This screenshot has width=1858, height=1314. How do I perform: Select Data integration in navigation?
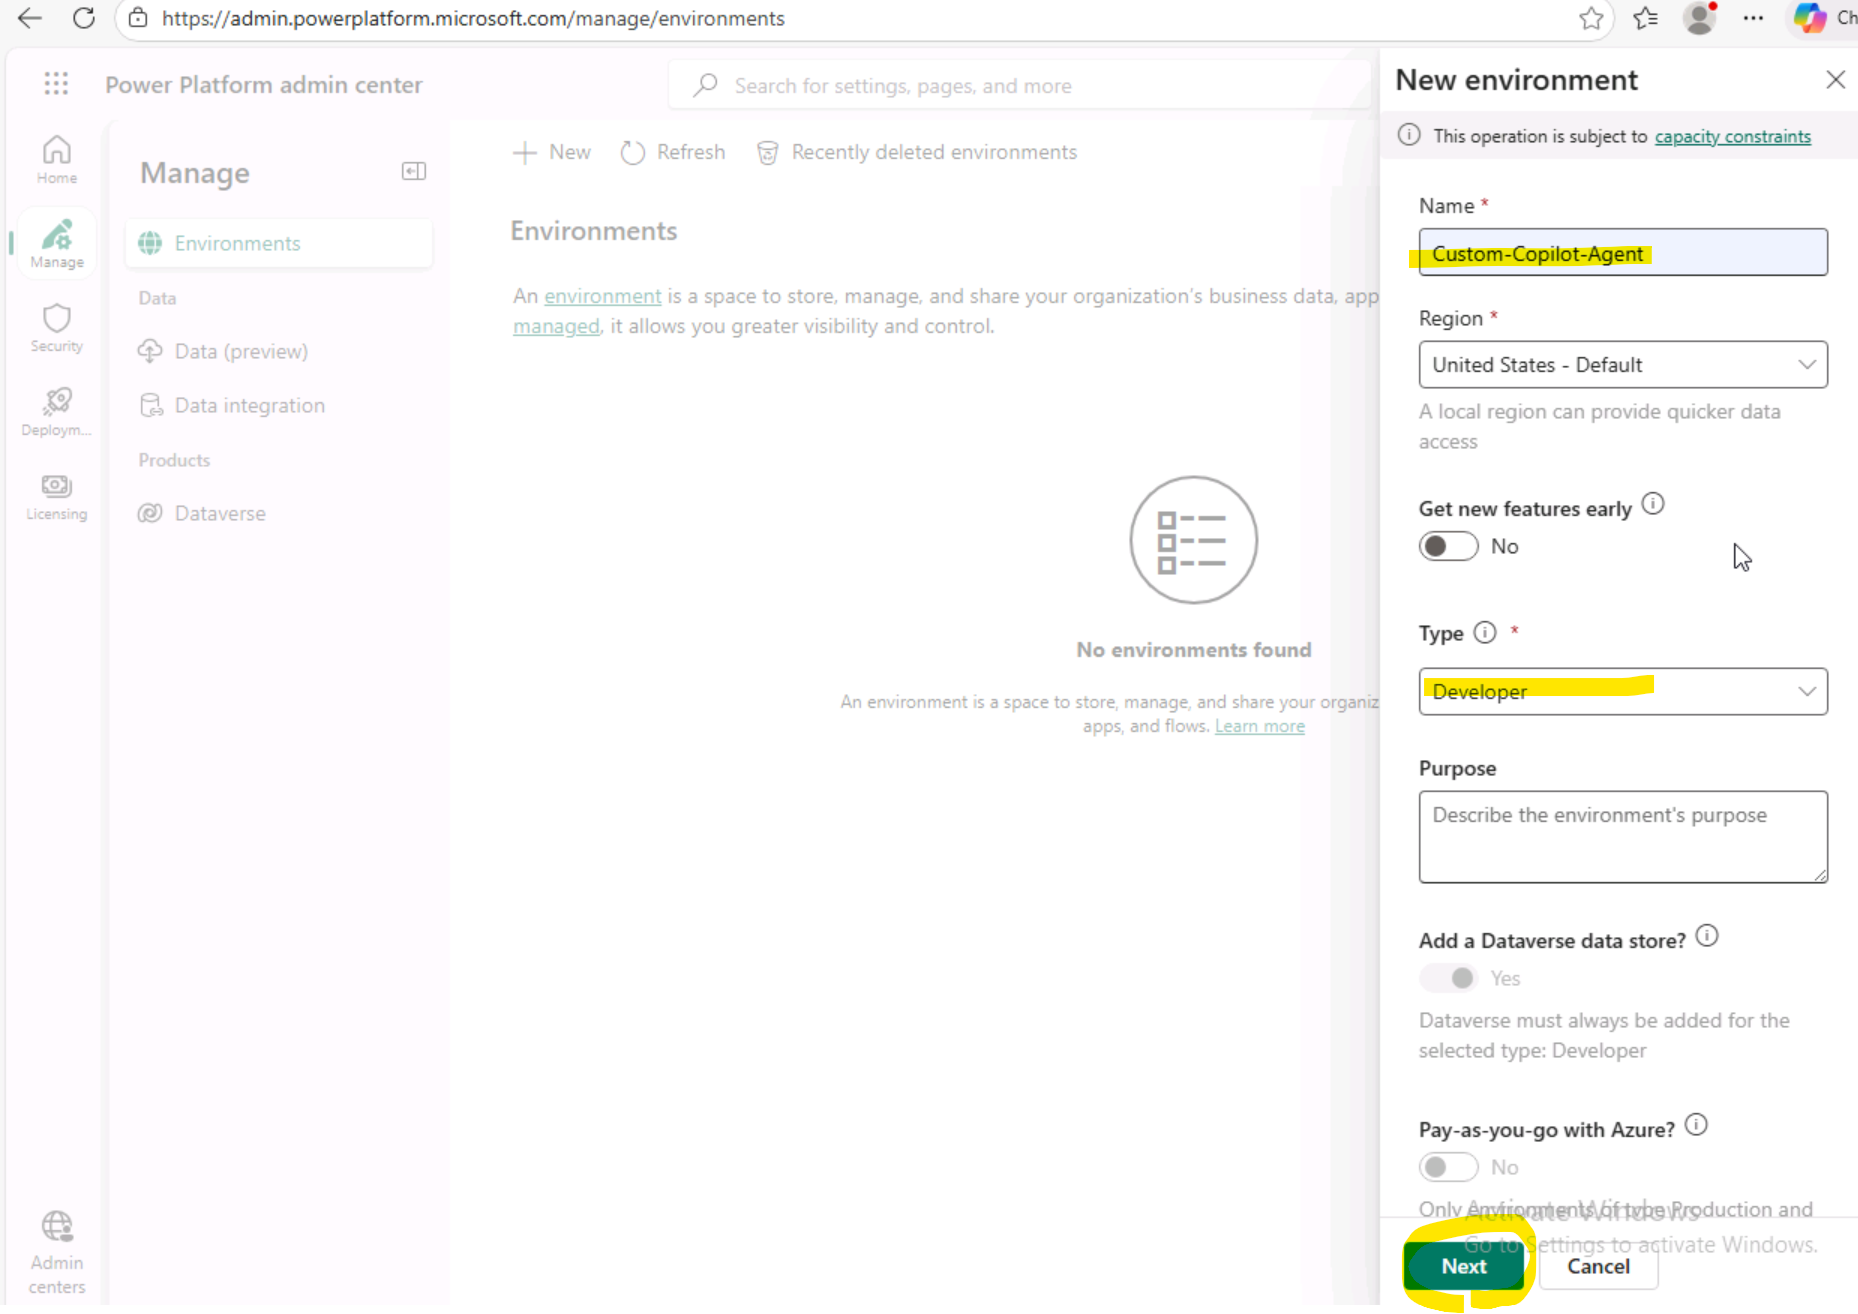[x=249, y=405]
